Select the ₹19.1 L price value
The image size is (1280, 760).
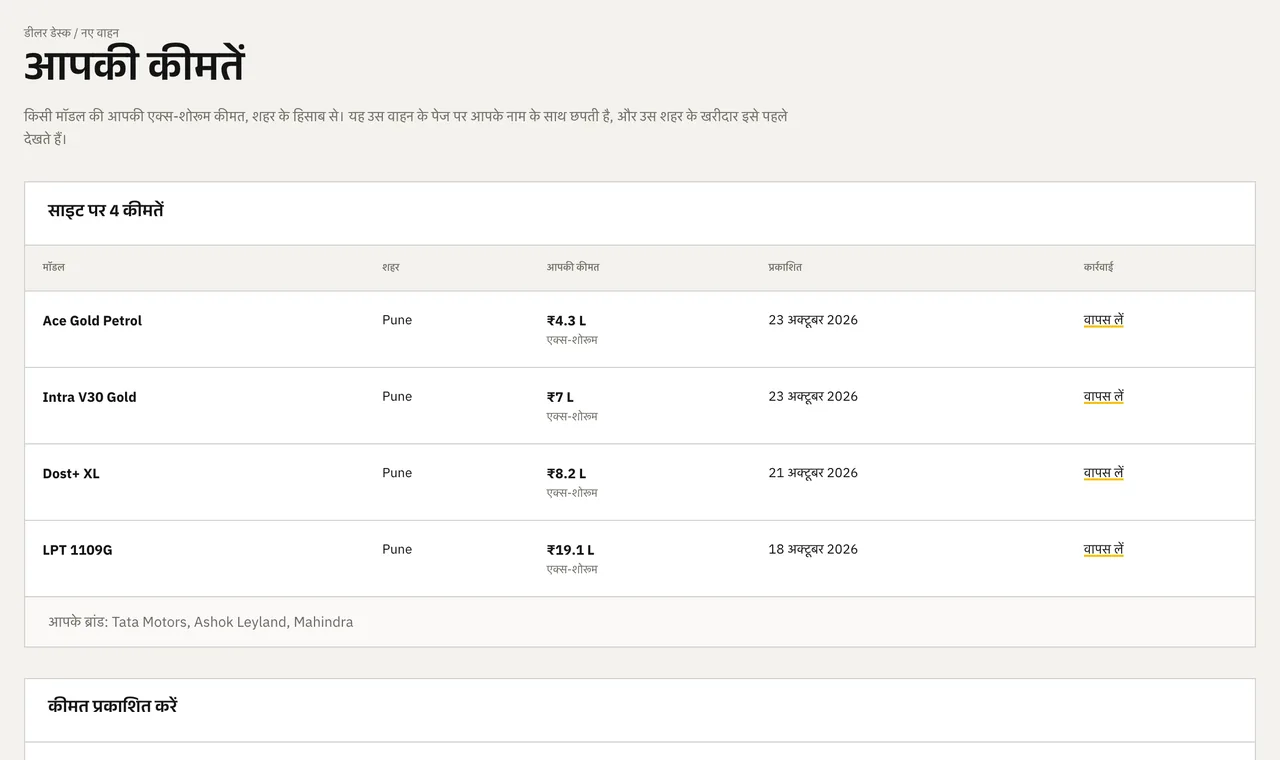570,550
